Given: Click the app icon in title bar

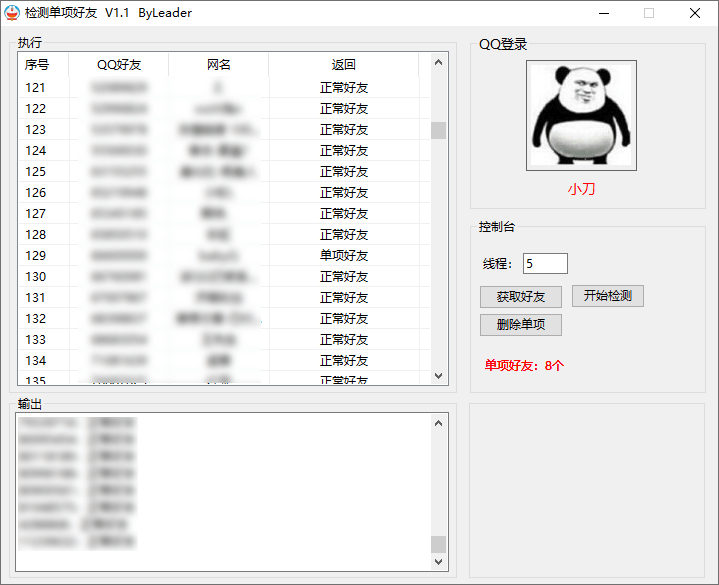Looking at the screenshot, I should [x=12, y=13].
